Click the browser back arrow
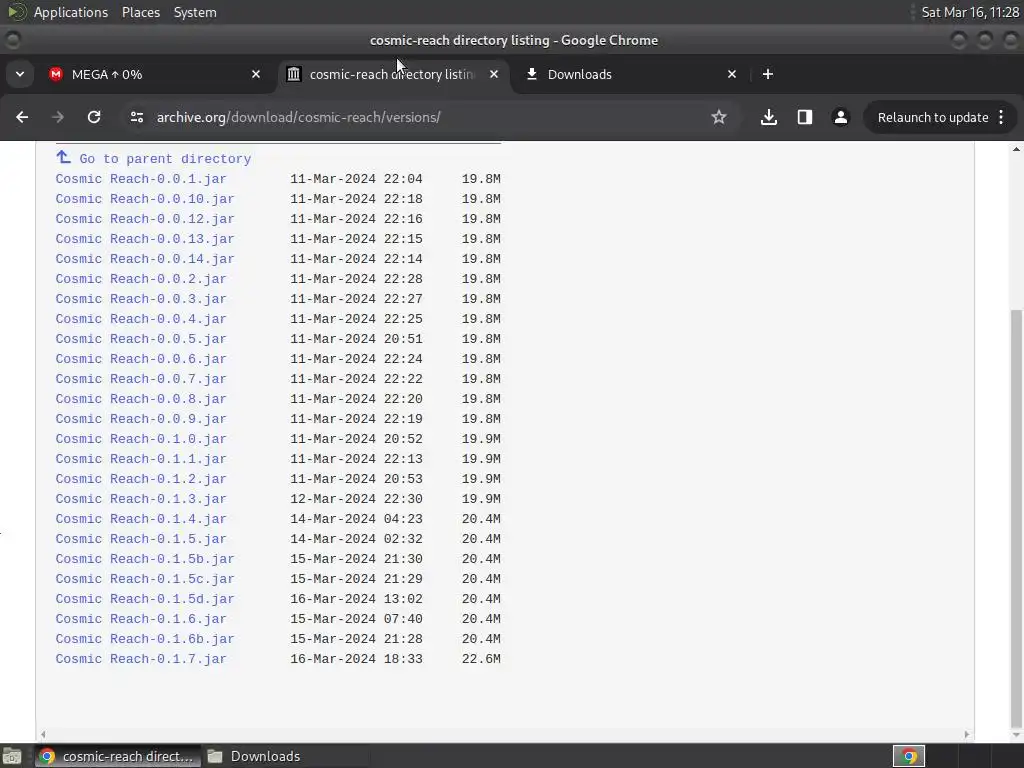Image resolution: width=1024 pixels, height=768 pixels. [x=22, y=118]
